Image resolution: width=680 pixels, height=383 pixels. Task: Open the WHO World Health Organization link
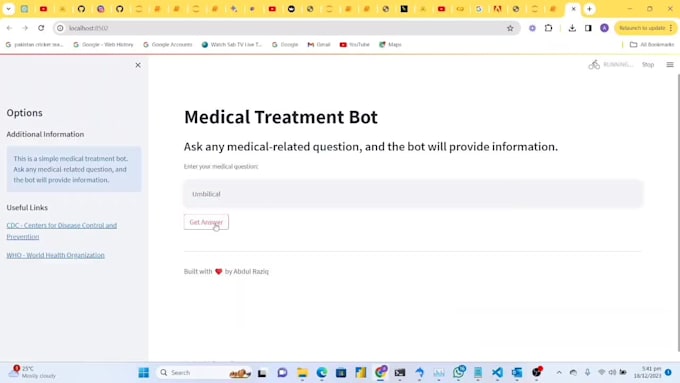56,255
